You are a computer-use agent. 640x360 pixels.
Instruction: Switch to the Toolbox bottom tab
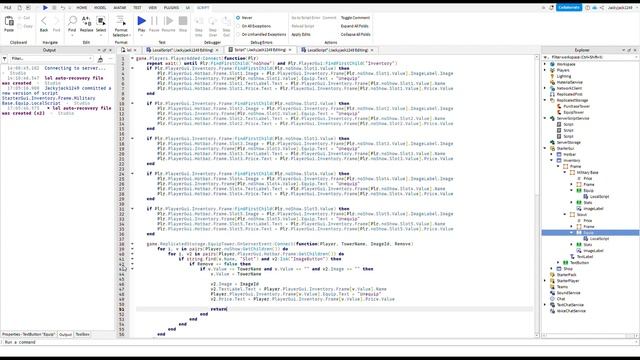[82, 334]
